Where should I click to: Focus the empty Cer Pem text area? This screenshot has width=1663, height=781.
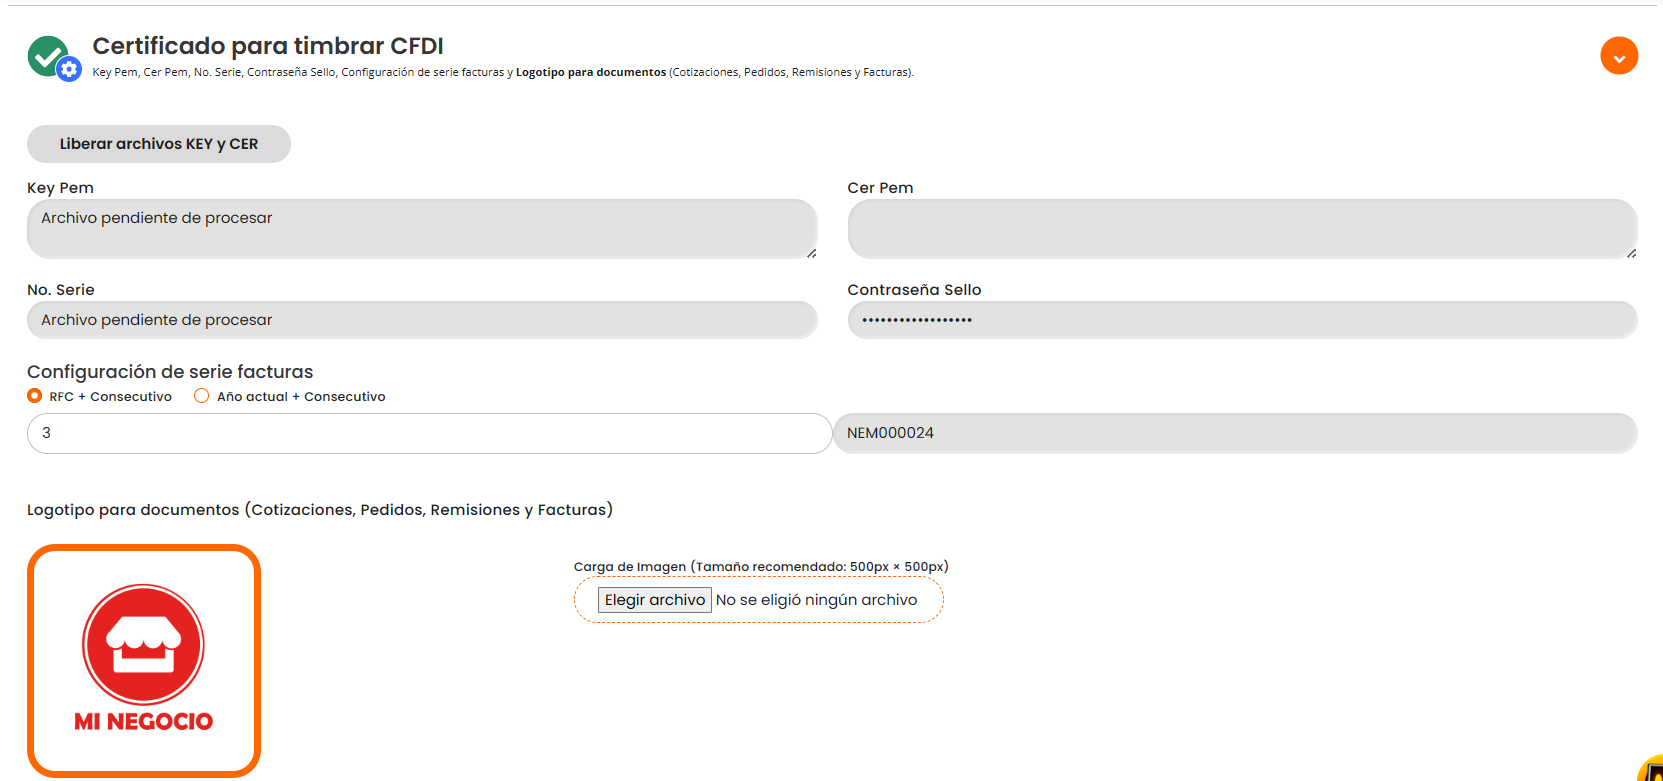1241,229
